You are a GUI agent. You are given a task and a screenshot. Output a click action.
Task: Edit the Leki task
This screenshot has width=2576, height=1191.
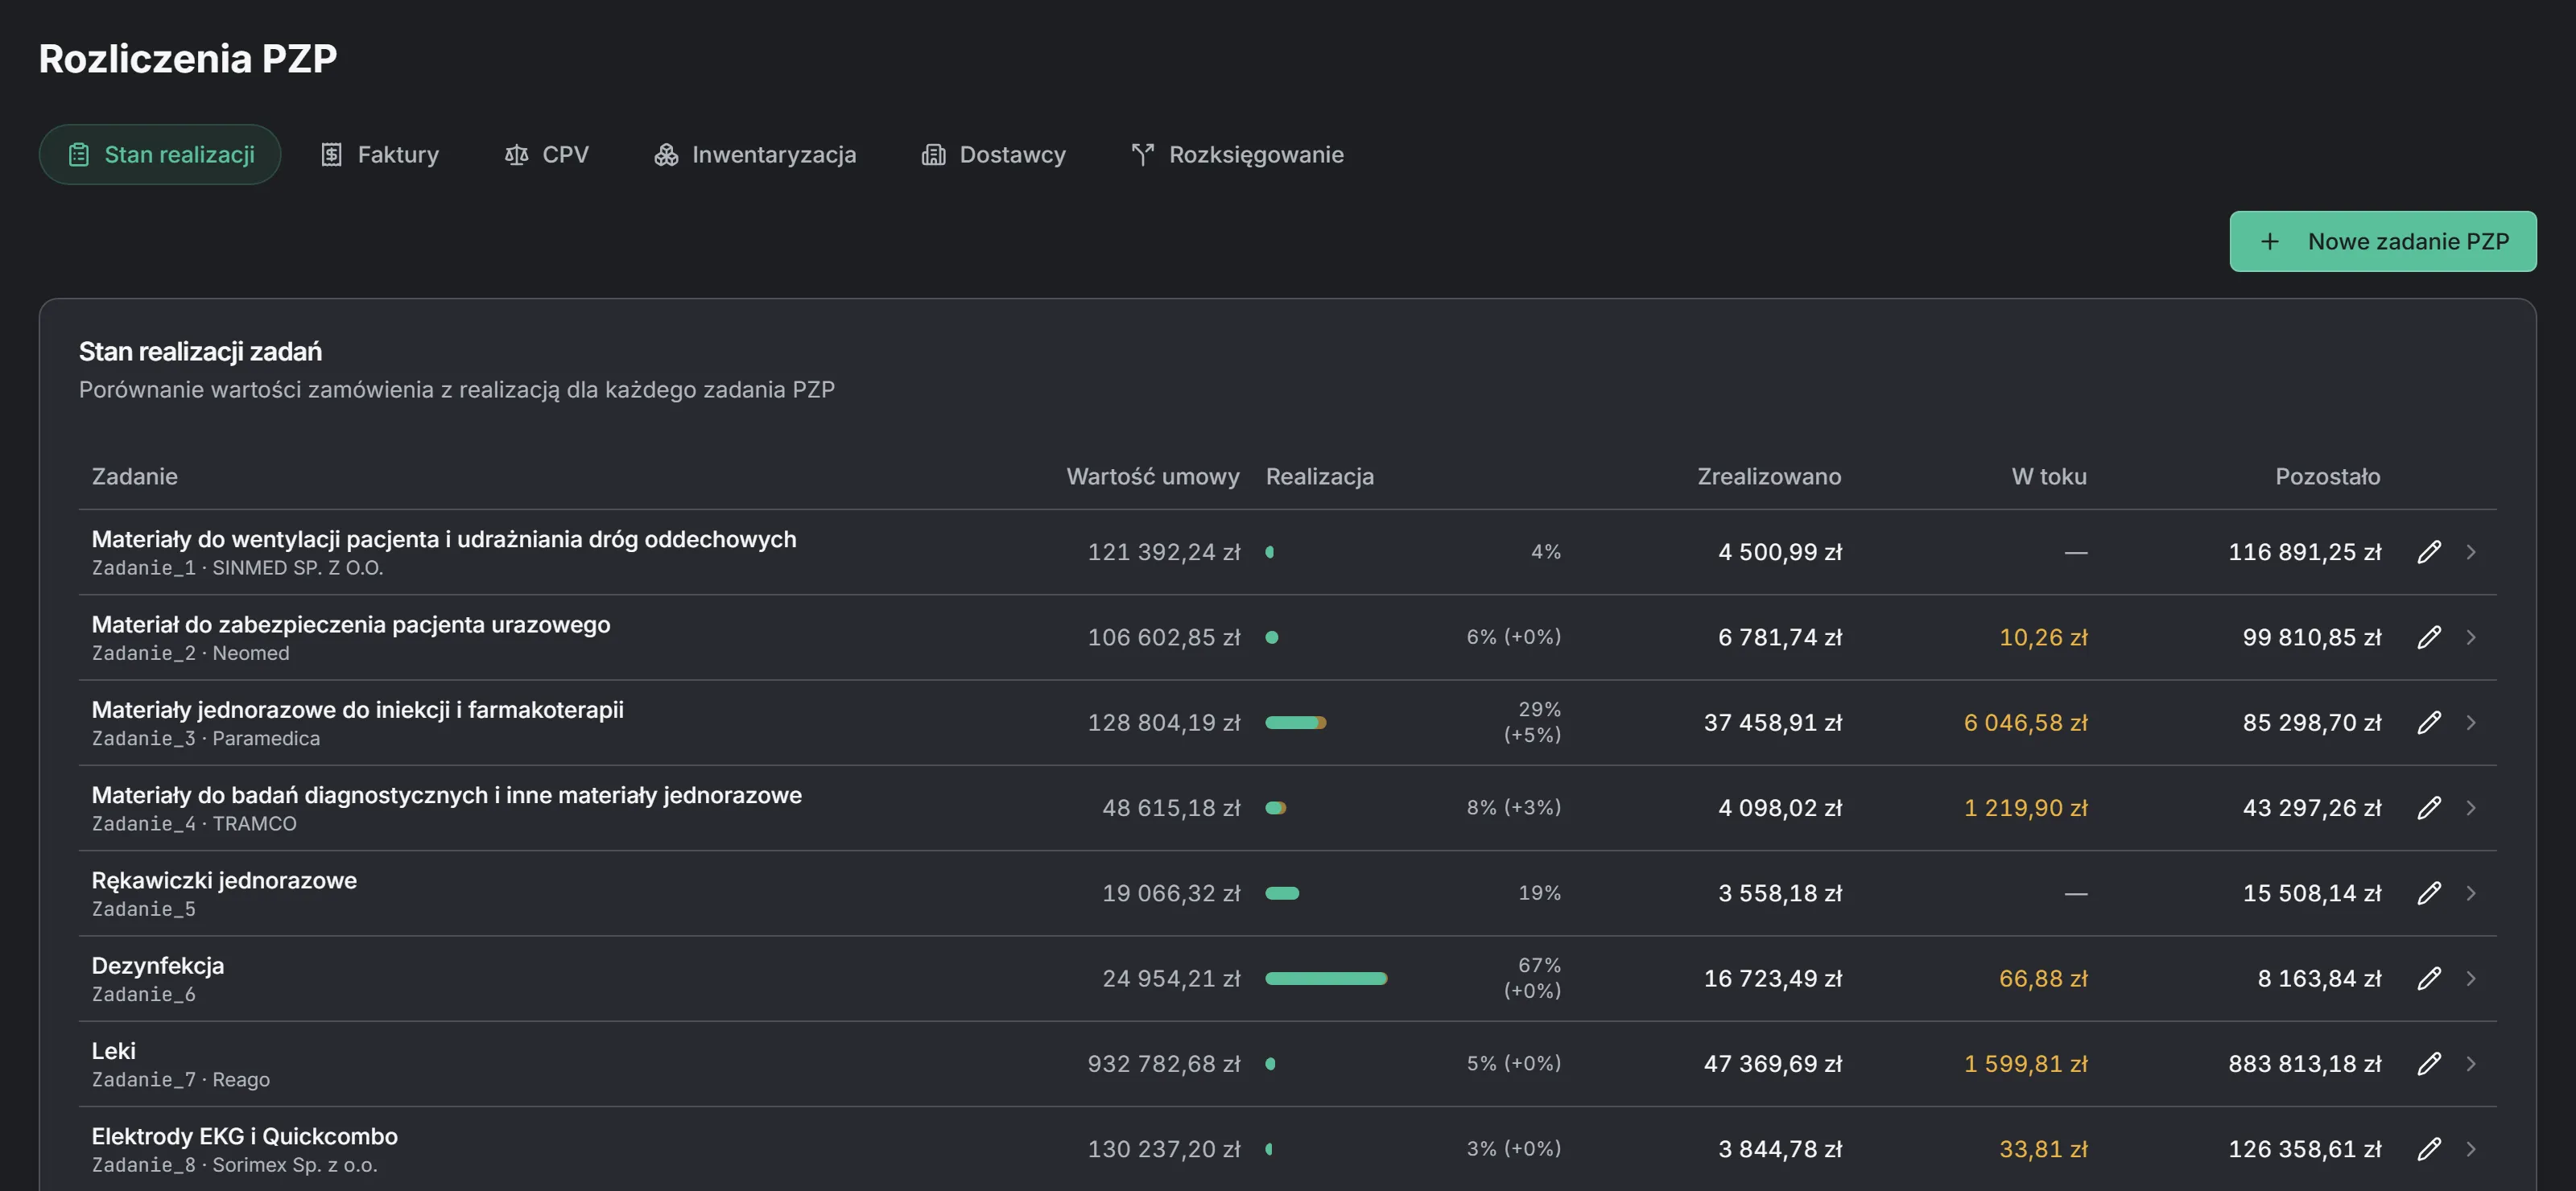tap(2429, 1063)
